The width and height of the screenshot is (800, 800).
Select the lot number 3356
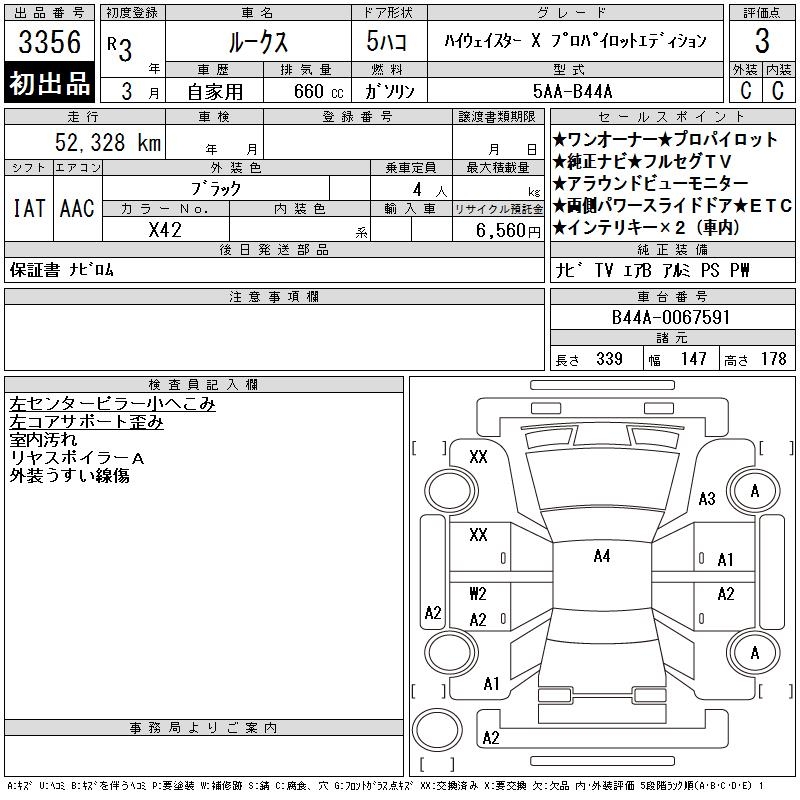[x=50, y=43]
